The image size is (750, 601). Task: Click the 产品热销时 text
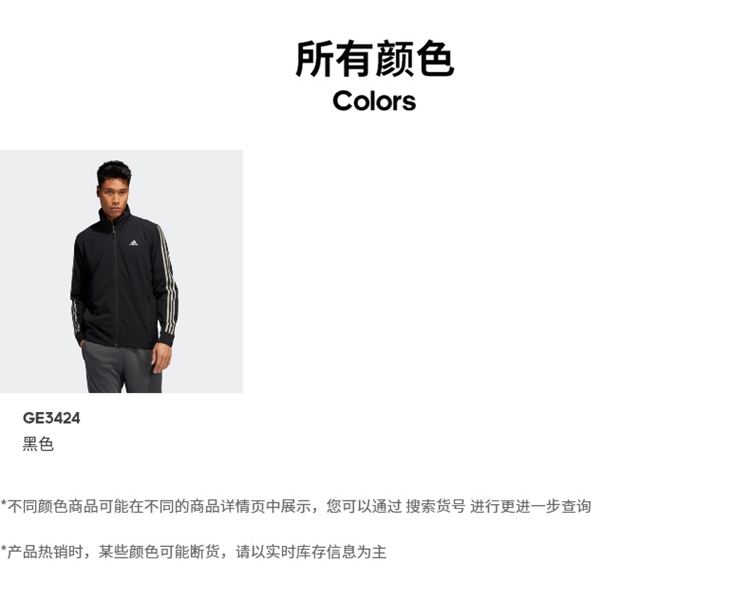pyautogui.click(x=45, y=552)
